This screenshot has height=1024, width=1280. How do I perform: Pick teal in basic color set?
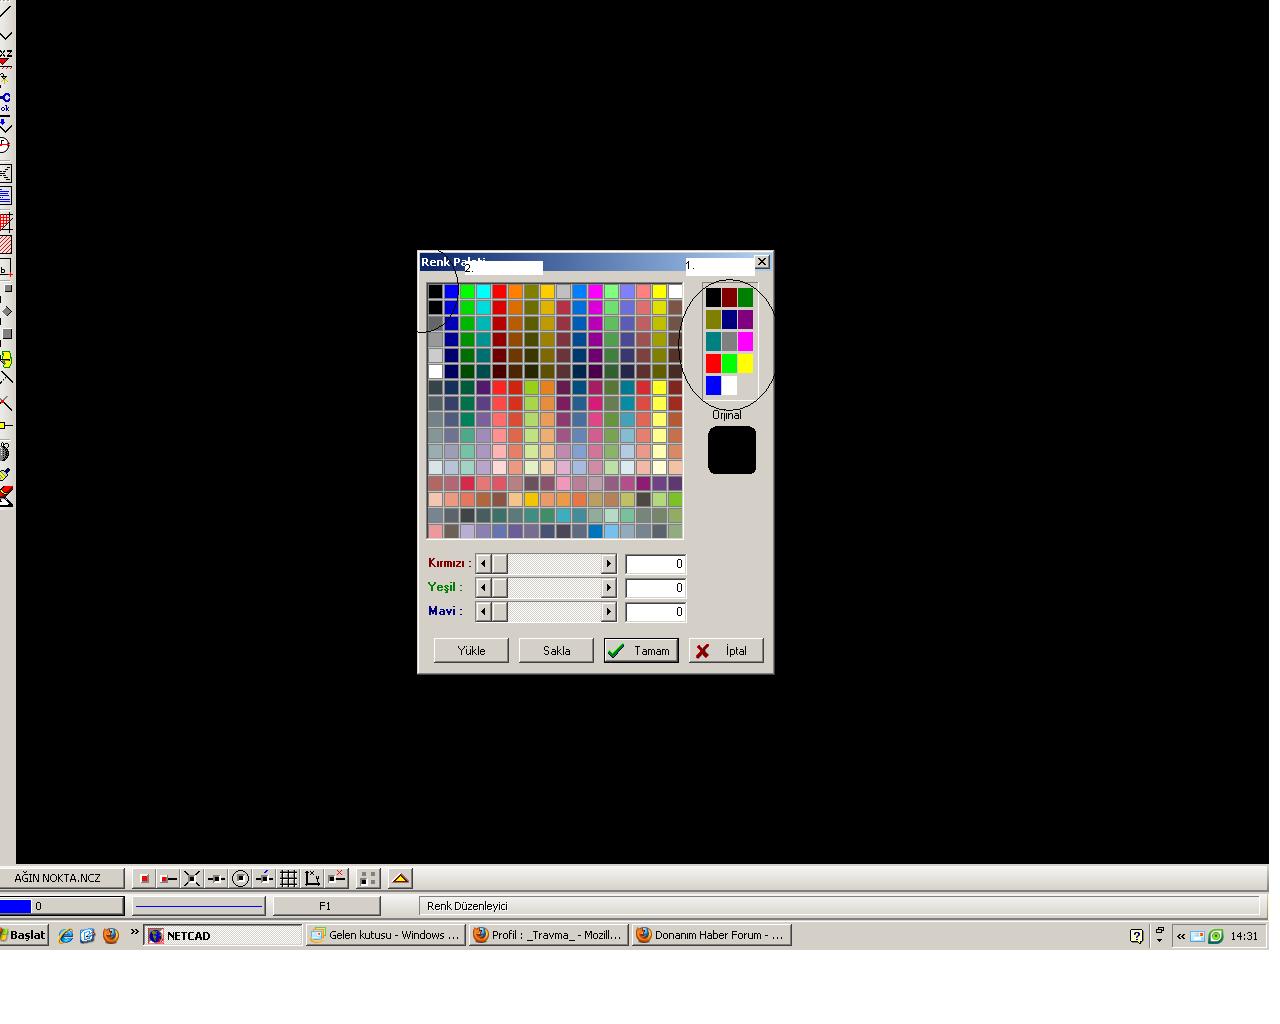click(x=713, y=341)
